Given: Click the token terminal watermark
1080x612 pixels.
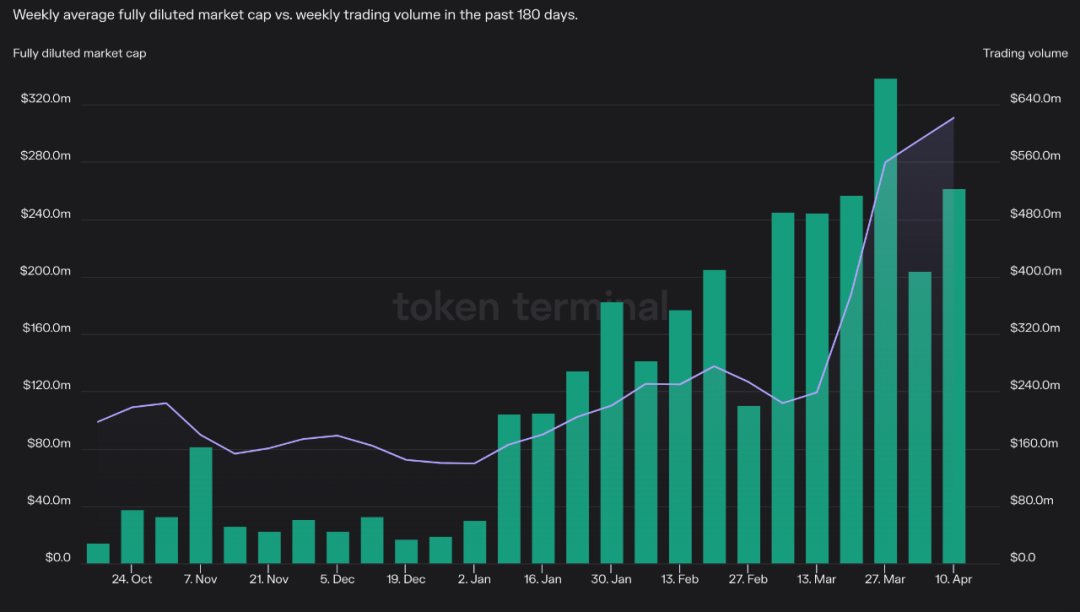Looking at the screenshot, I should tap(530, 306).
